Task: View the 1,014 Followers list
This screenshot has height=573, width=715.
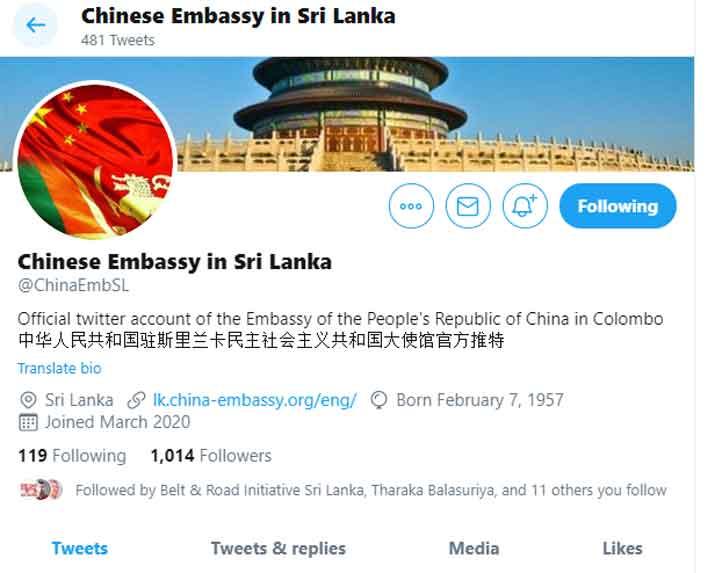Action: click(211, 456)
